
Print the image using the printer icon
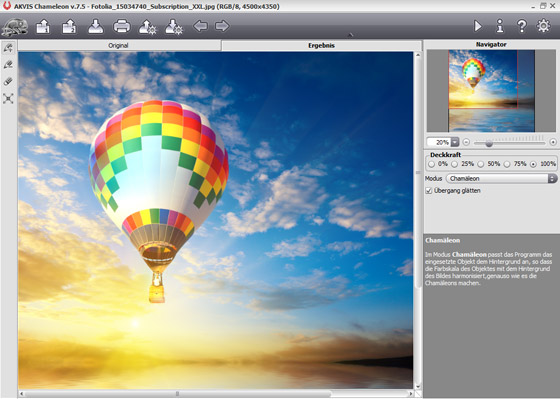[x=122, y=27]
